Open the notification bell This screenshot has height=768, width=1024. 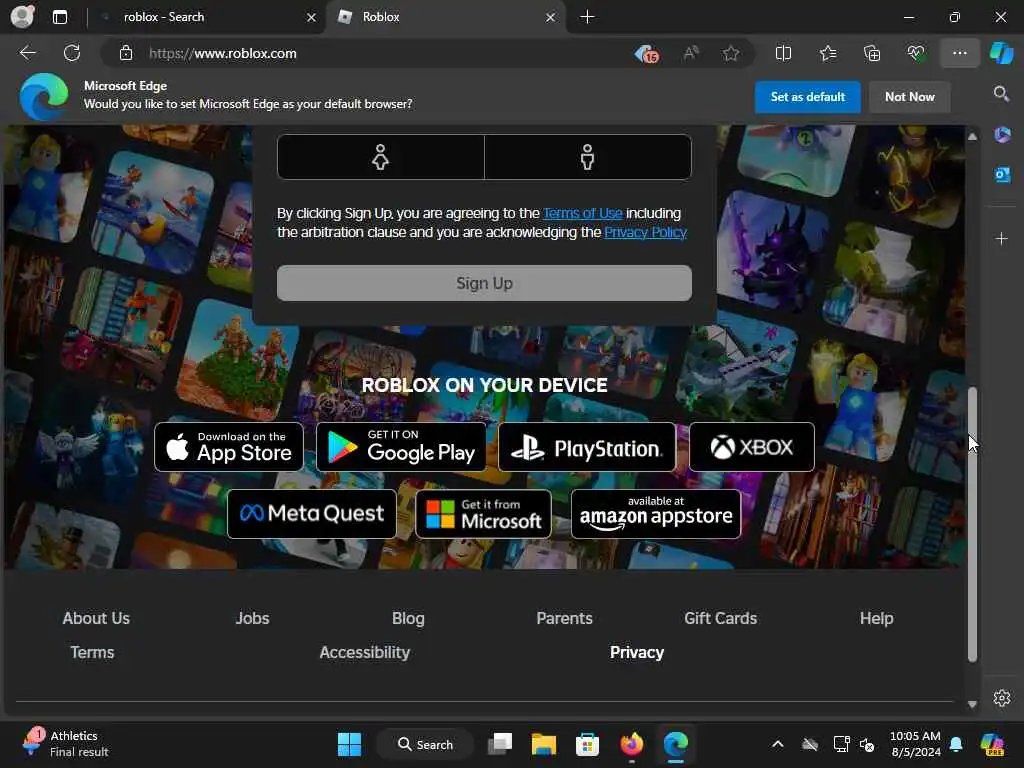click(x=955, y=744)
